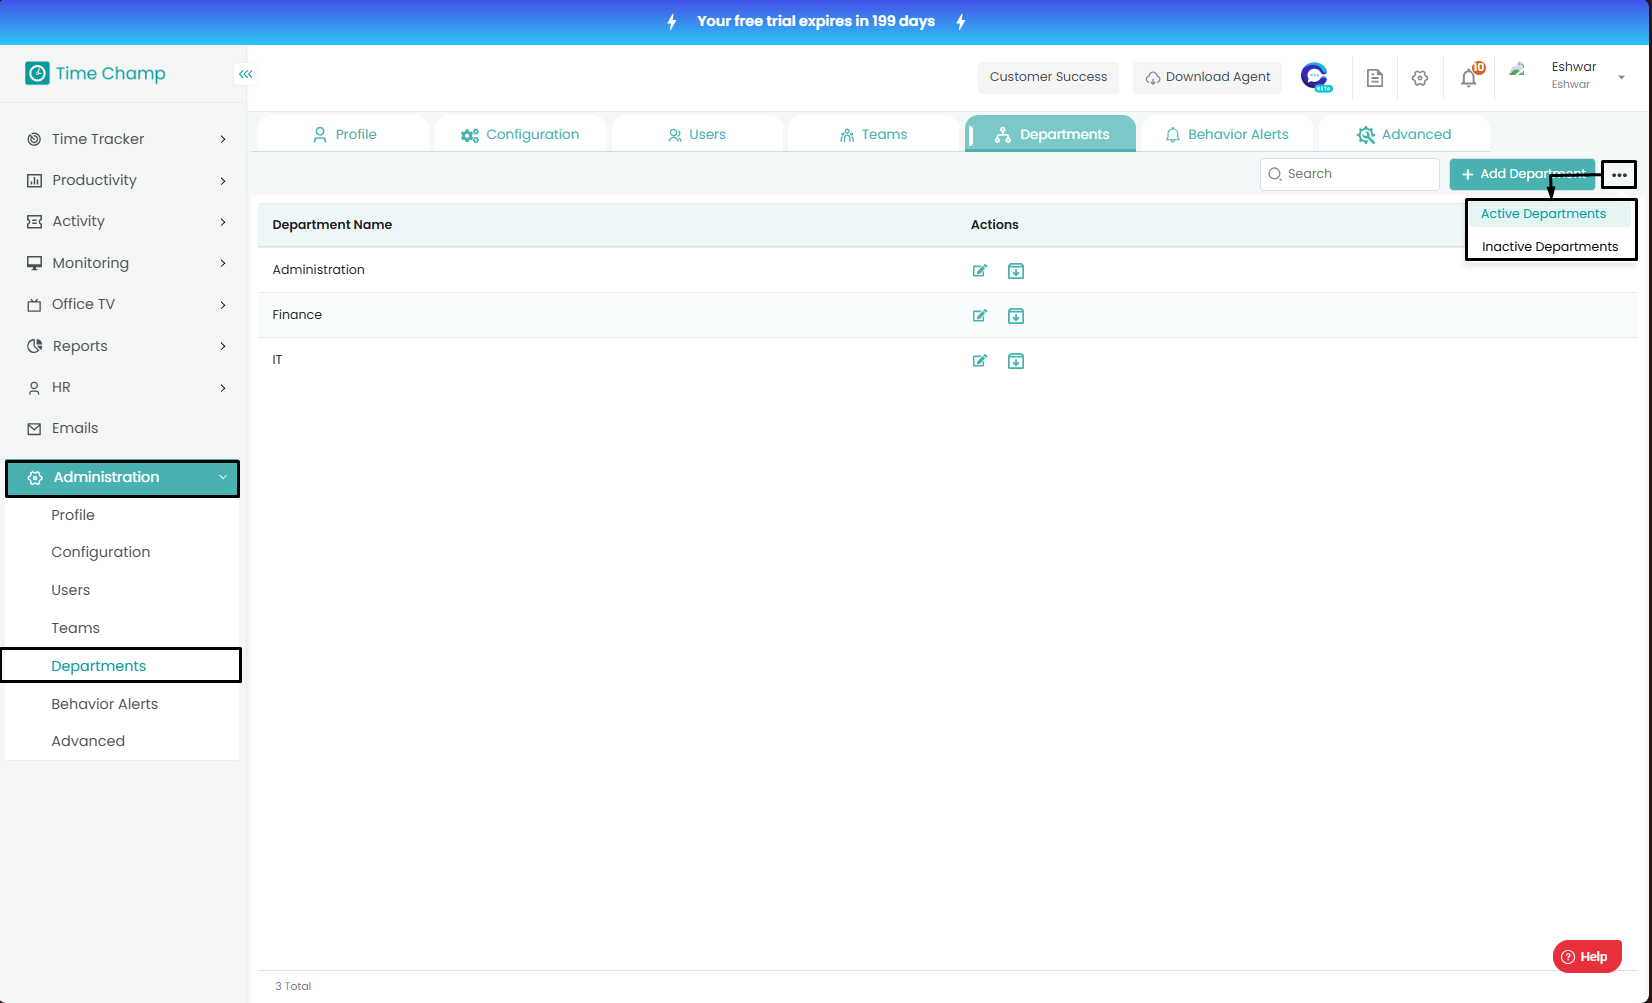Select Inactive Departments from the menu
Viewport: 1652px width, 1003px height.
(1549, 247)
